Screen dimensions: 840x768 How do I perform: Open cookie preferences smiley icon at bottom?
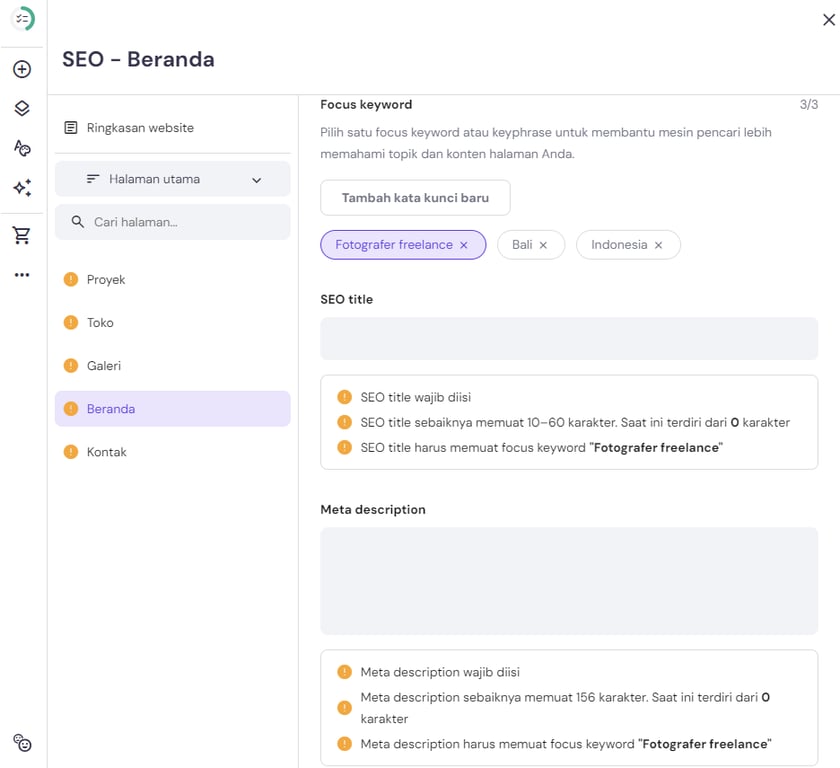tap(22, 744)
